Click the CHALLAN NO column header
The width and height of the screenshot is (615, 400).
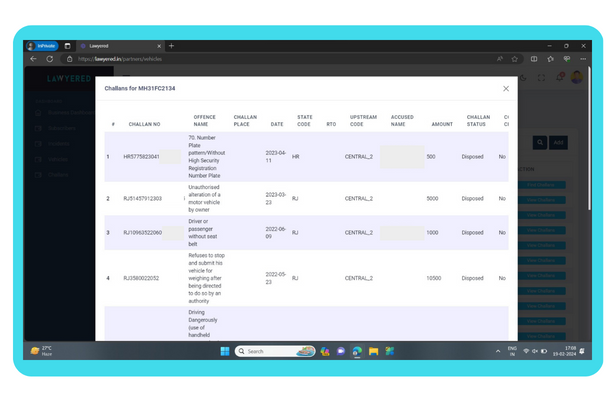[x=144, y=124]
